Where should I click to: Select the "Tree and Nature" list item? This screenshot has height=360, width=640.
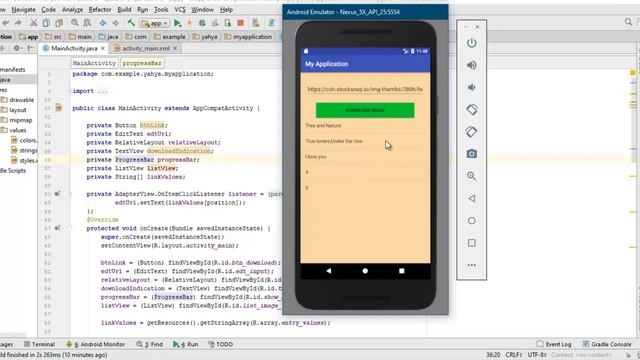point(365,126)
